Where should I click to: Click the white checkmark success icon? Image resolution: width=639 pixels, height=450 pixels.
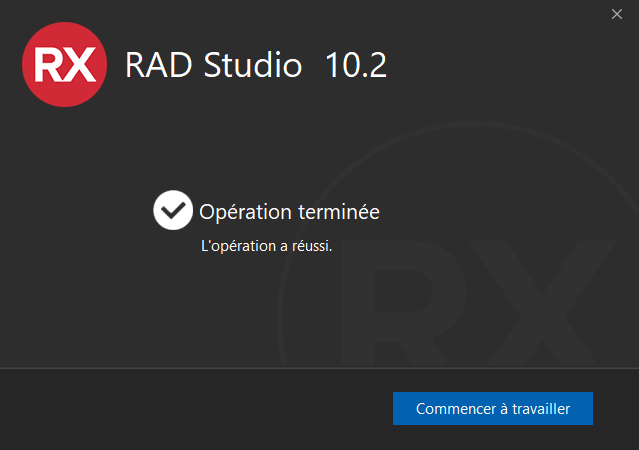(x=173, y=211)
